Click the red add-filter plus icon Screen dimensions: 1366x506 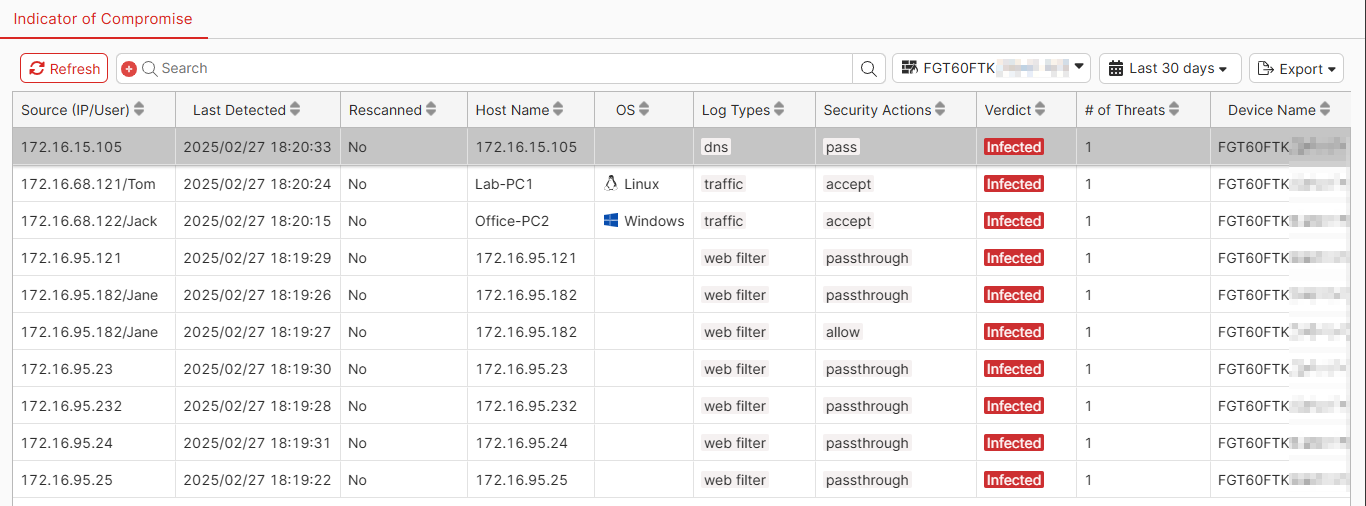point(129,68)
